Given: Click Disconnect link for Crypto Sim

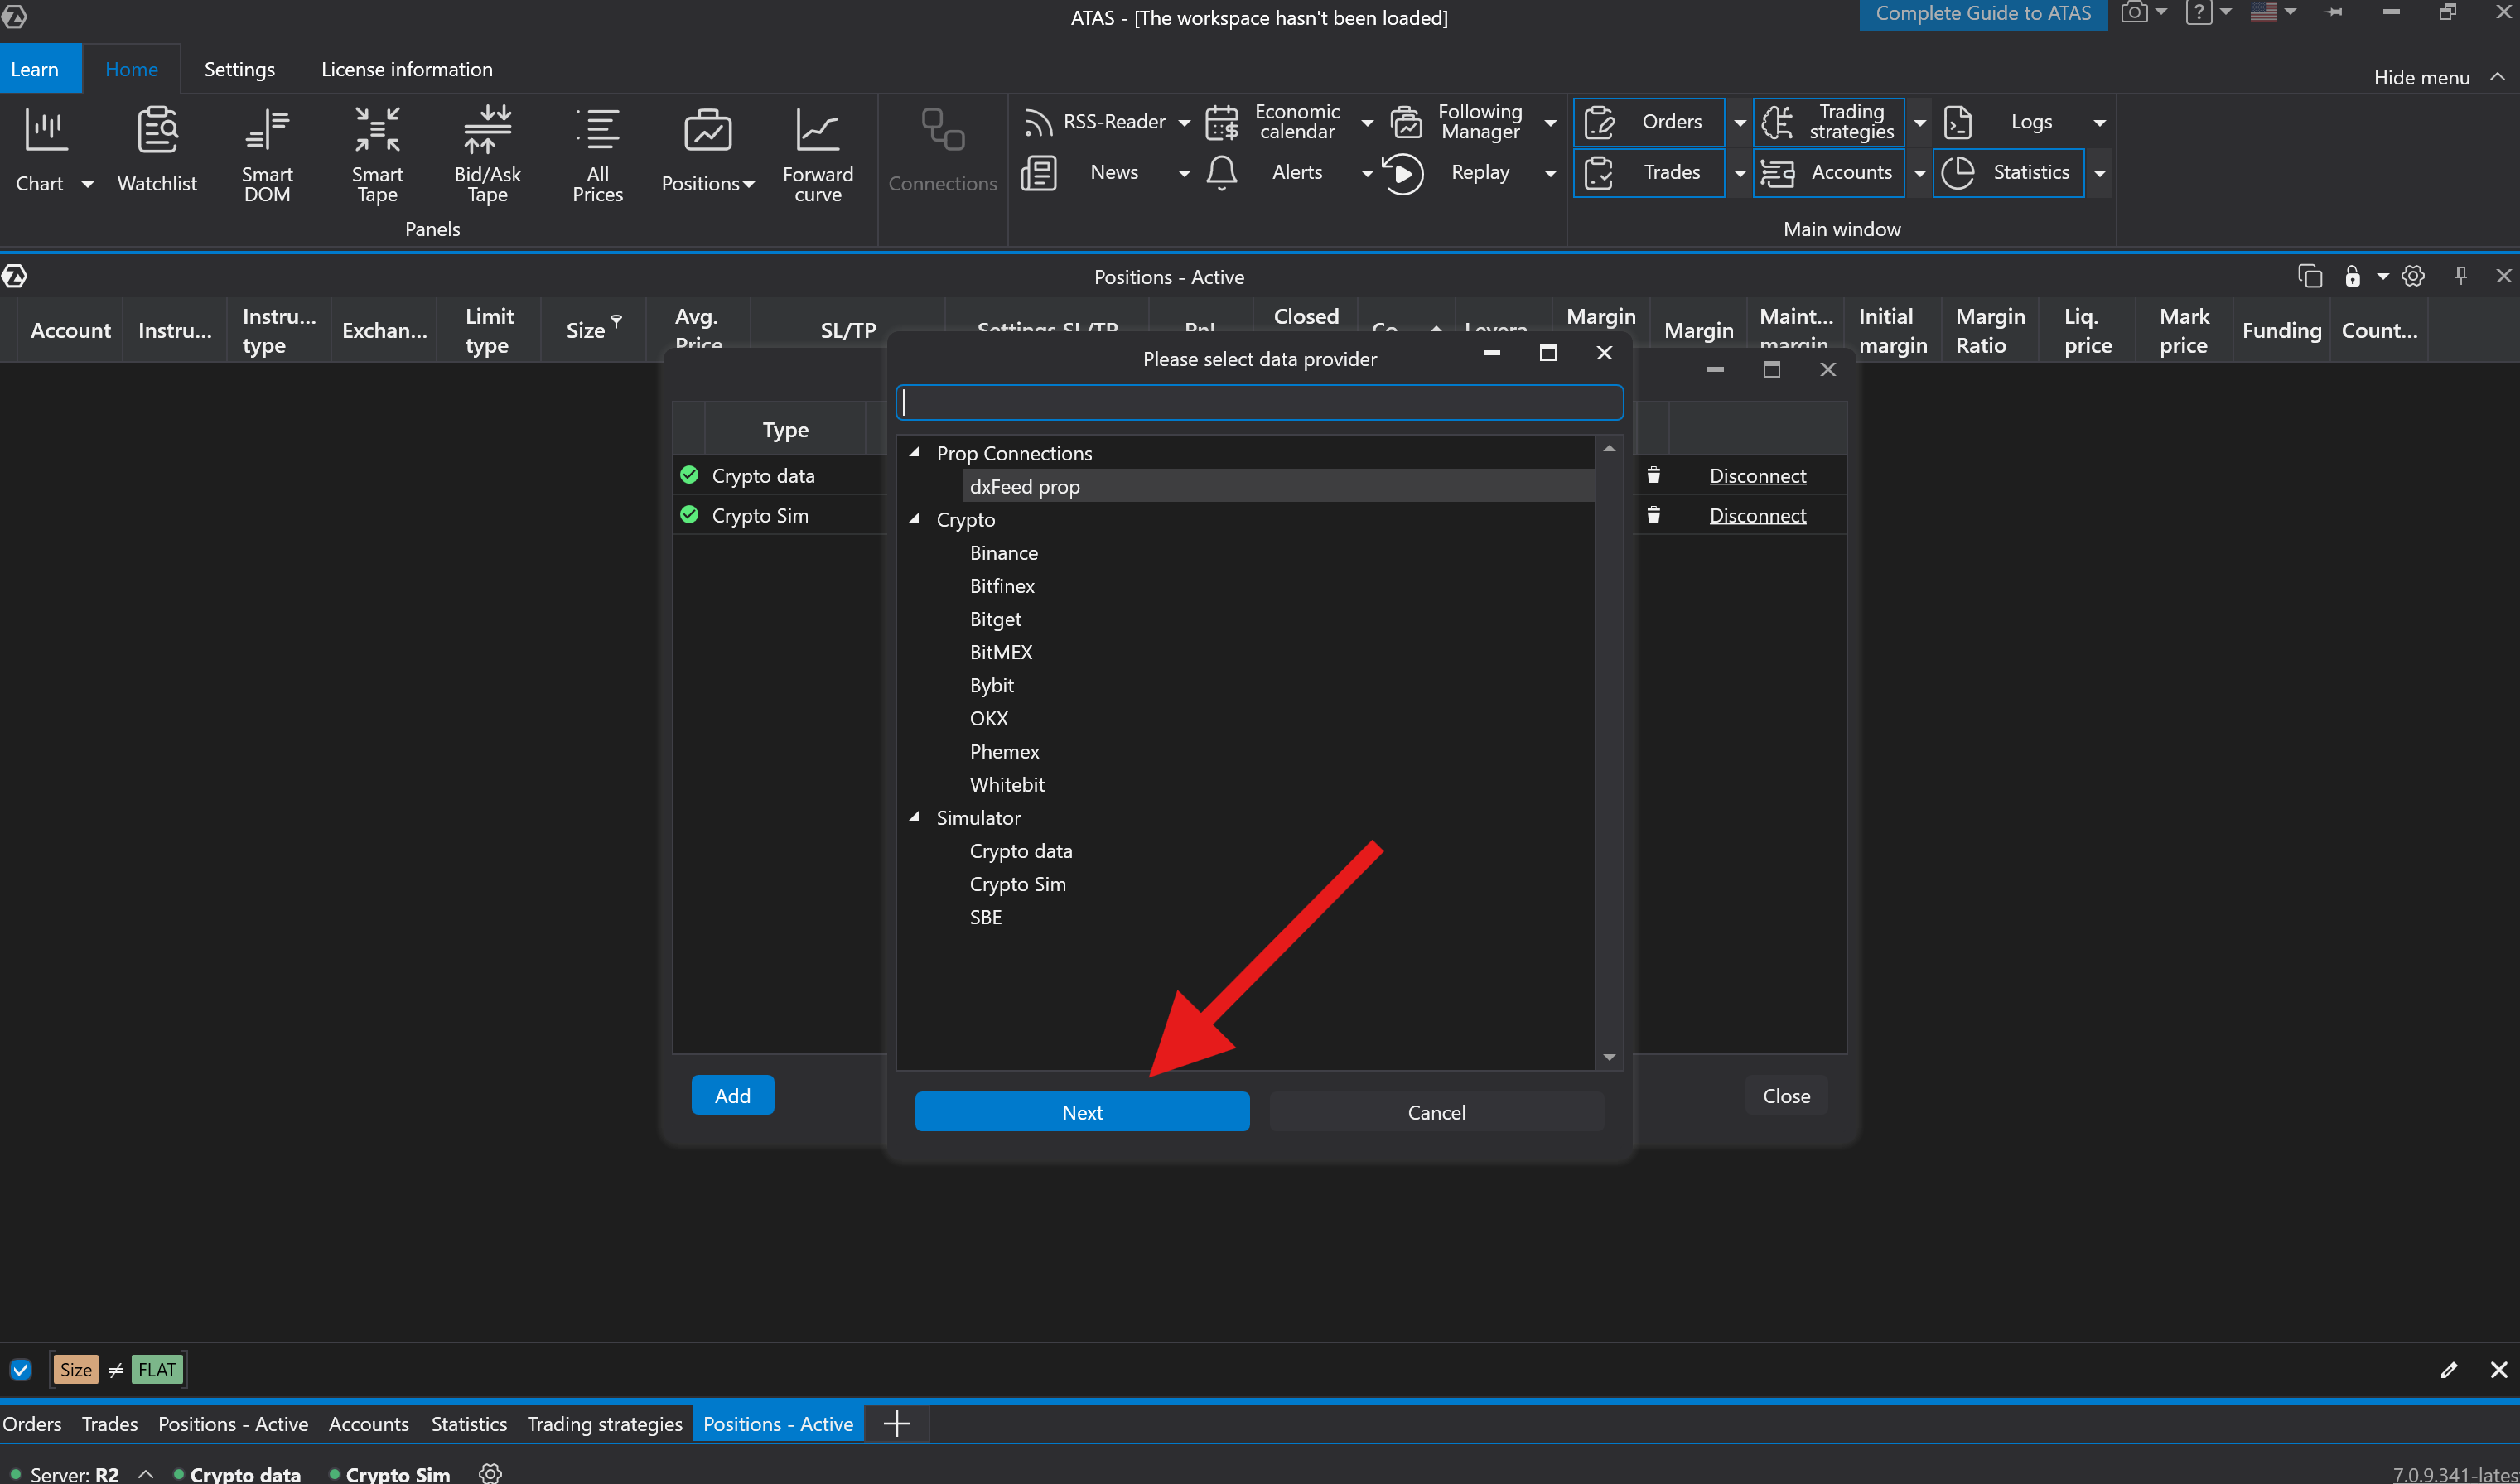Looking at the screenshot, I should [x=1757, y=515].
